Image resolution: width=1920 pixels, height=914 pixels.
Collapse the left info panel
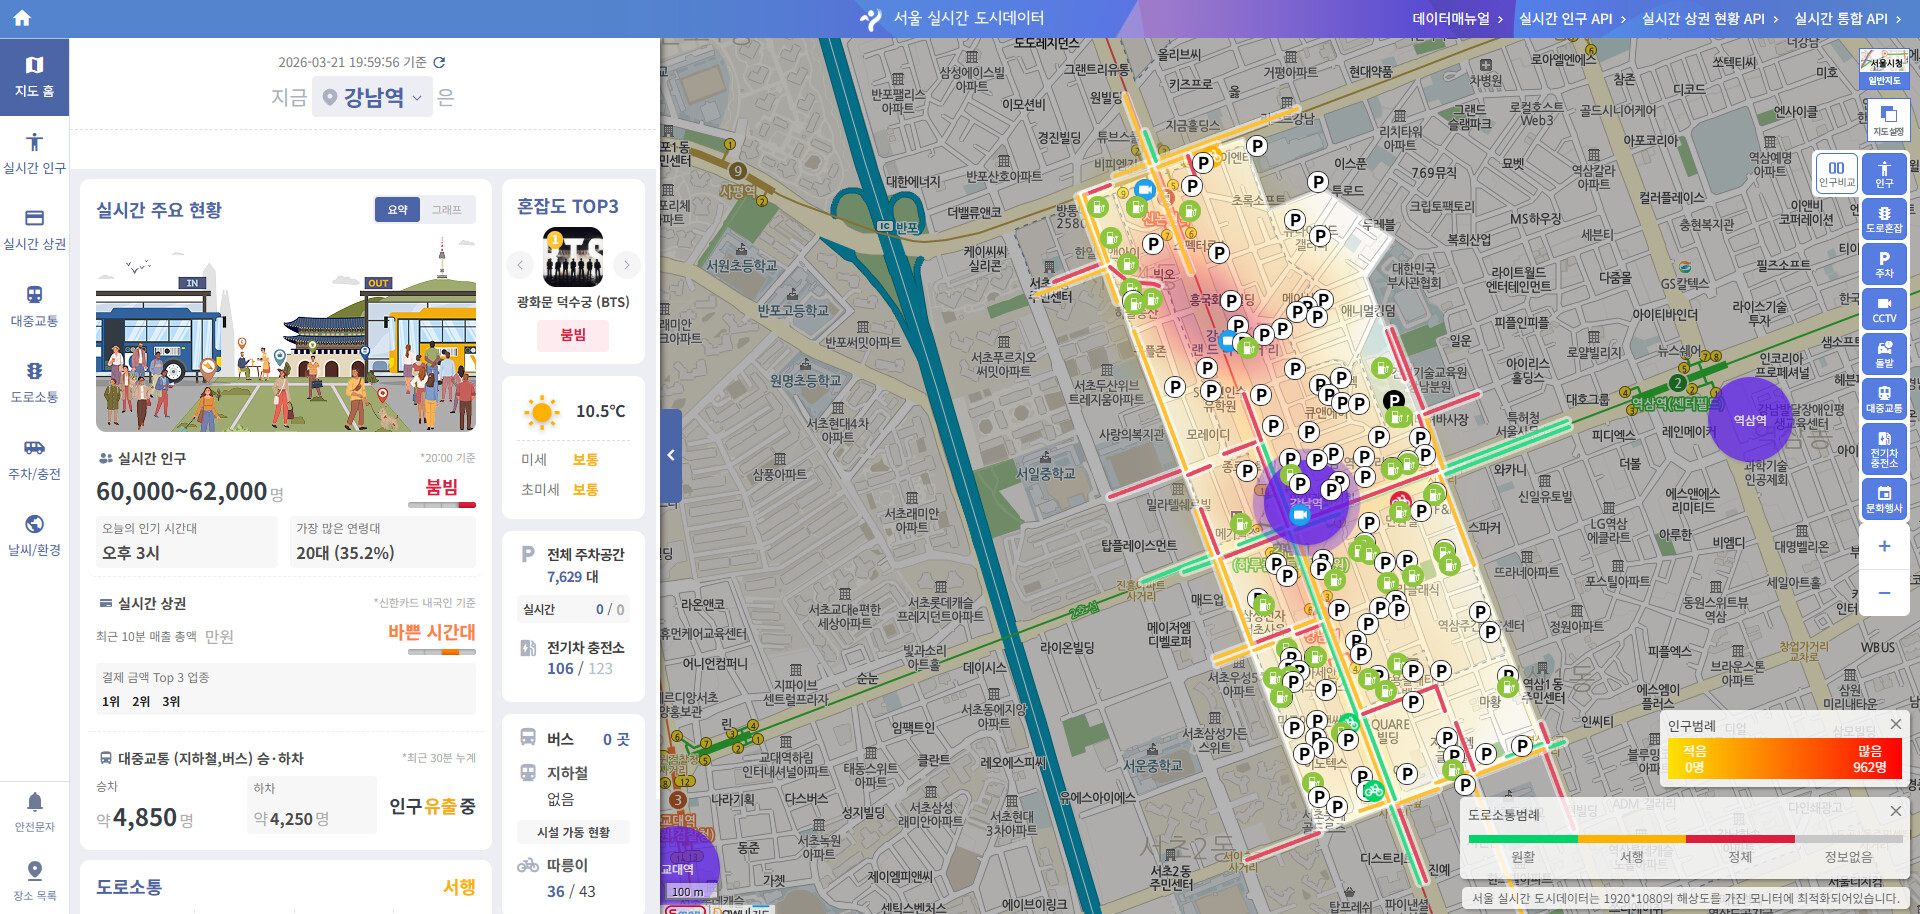point(671,455)
